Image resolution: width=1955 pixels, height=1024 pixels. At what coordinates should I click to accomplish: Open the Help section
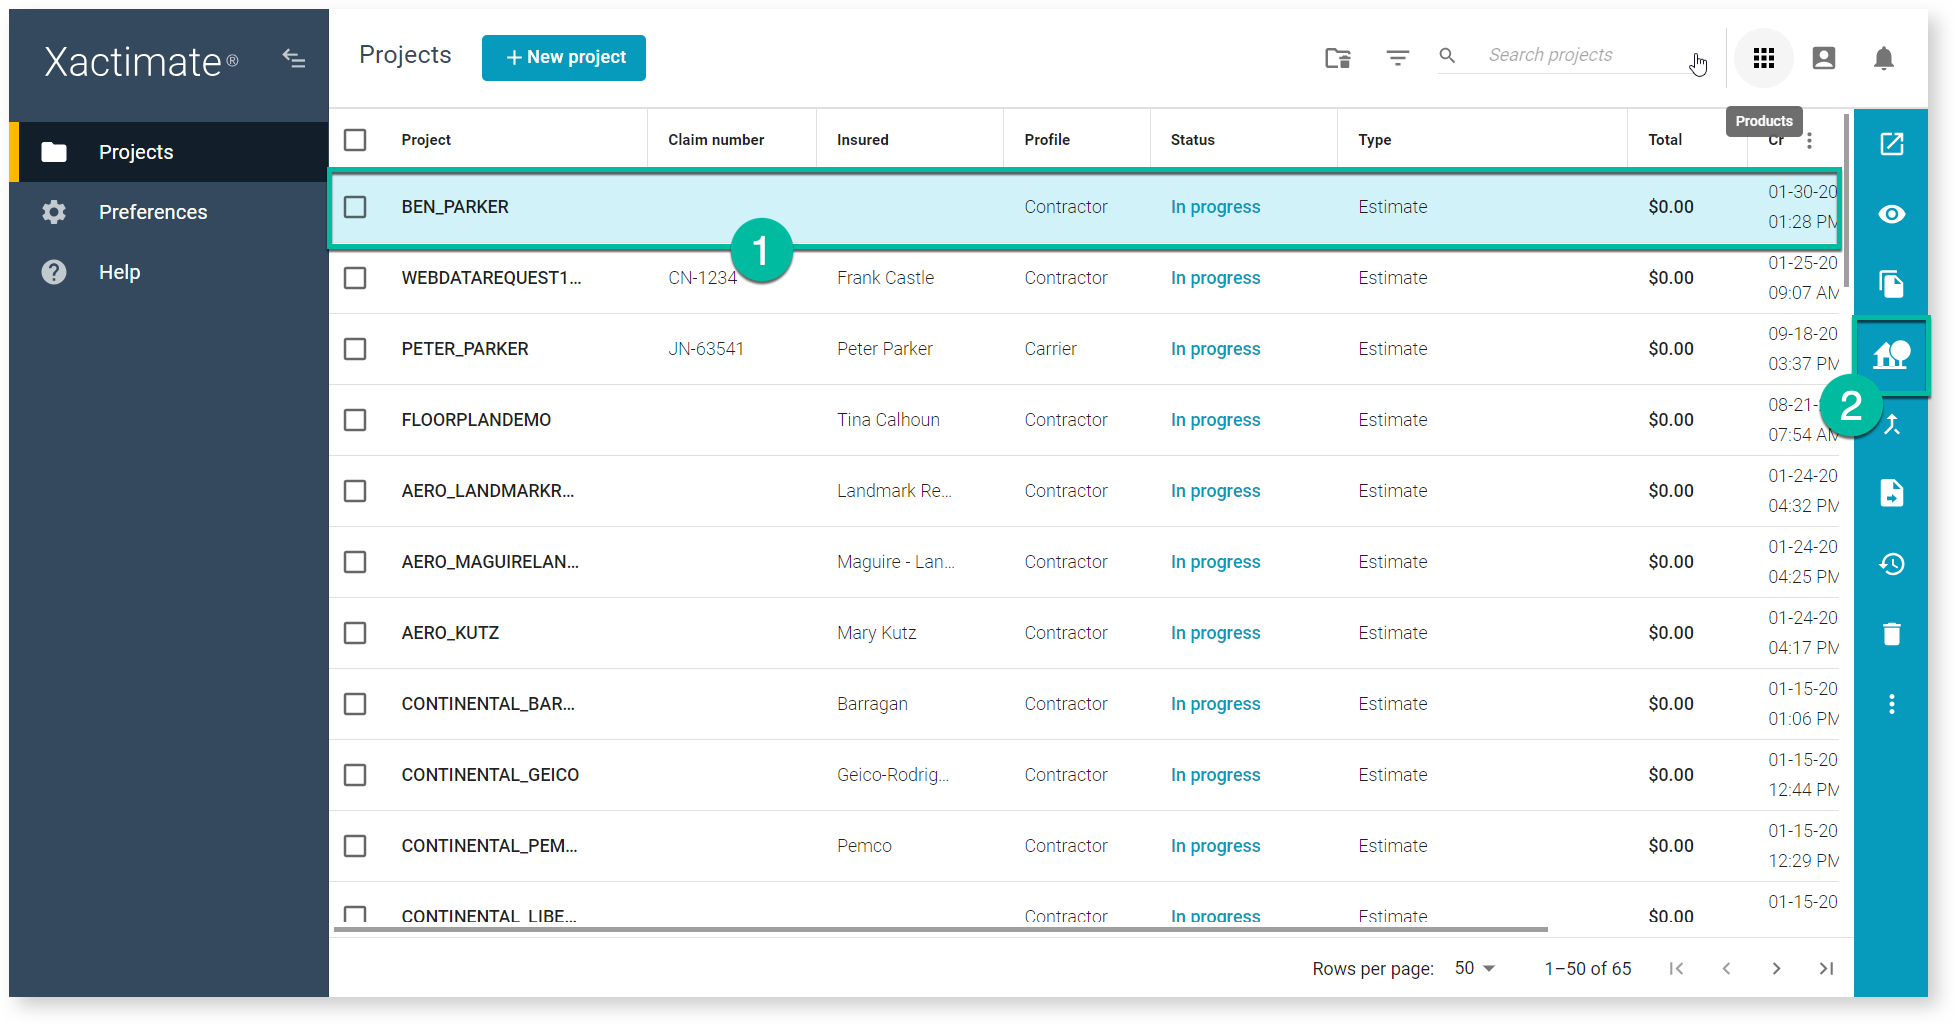119,272
